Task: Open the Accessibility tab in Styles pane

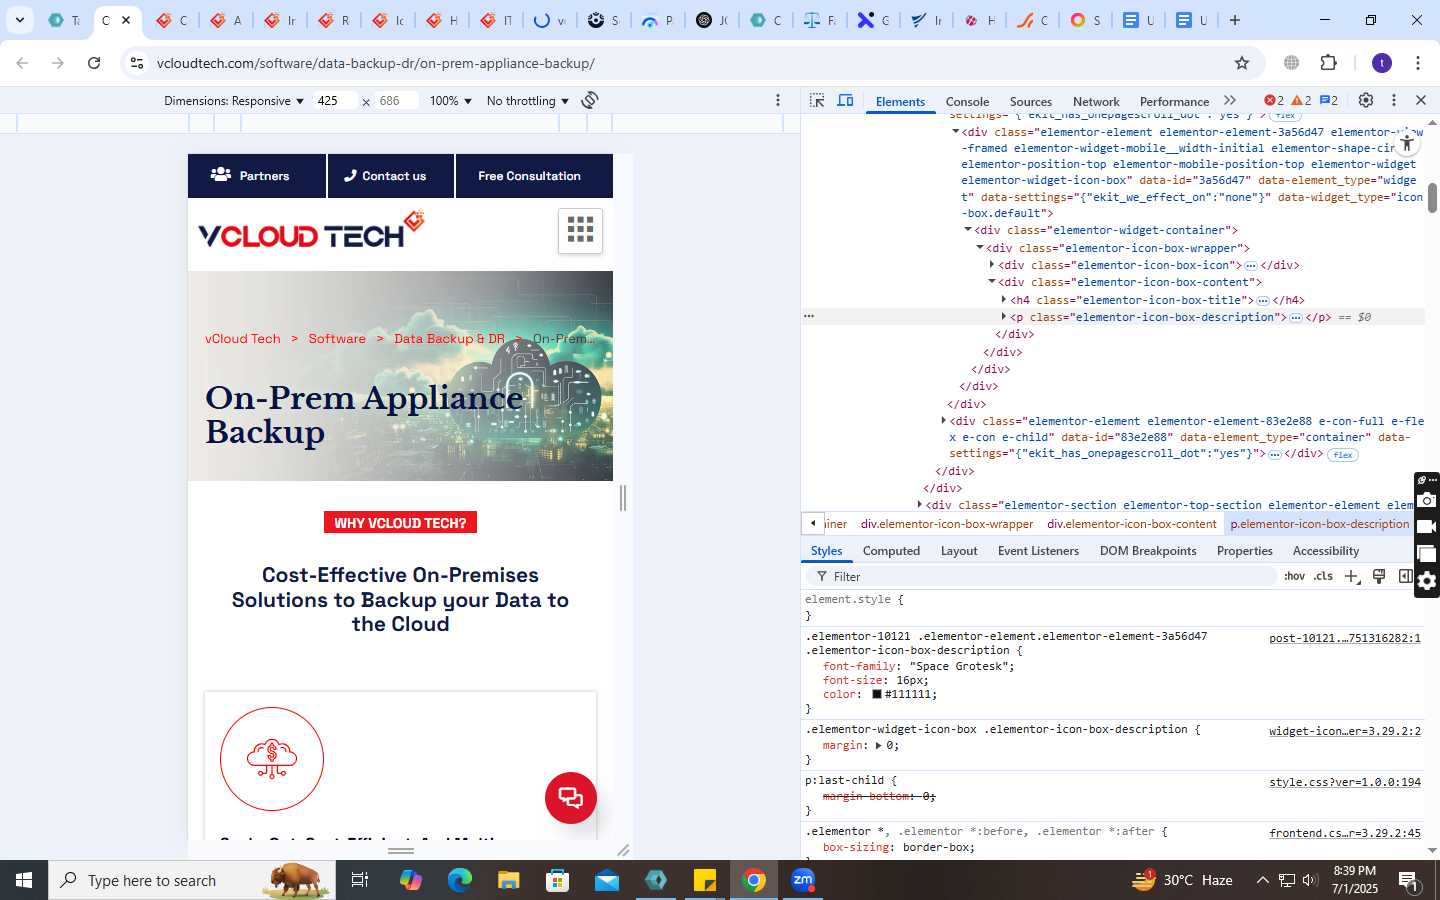Action: (1326, 551)
